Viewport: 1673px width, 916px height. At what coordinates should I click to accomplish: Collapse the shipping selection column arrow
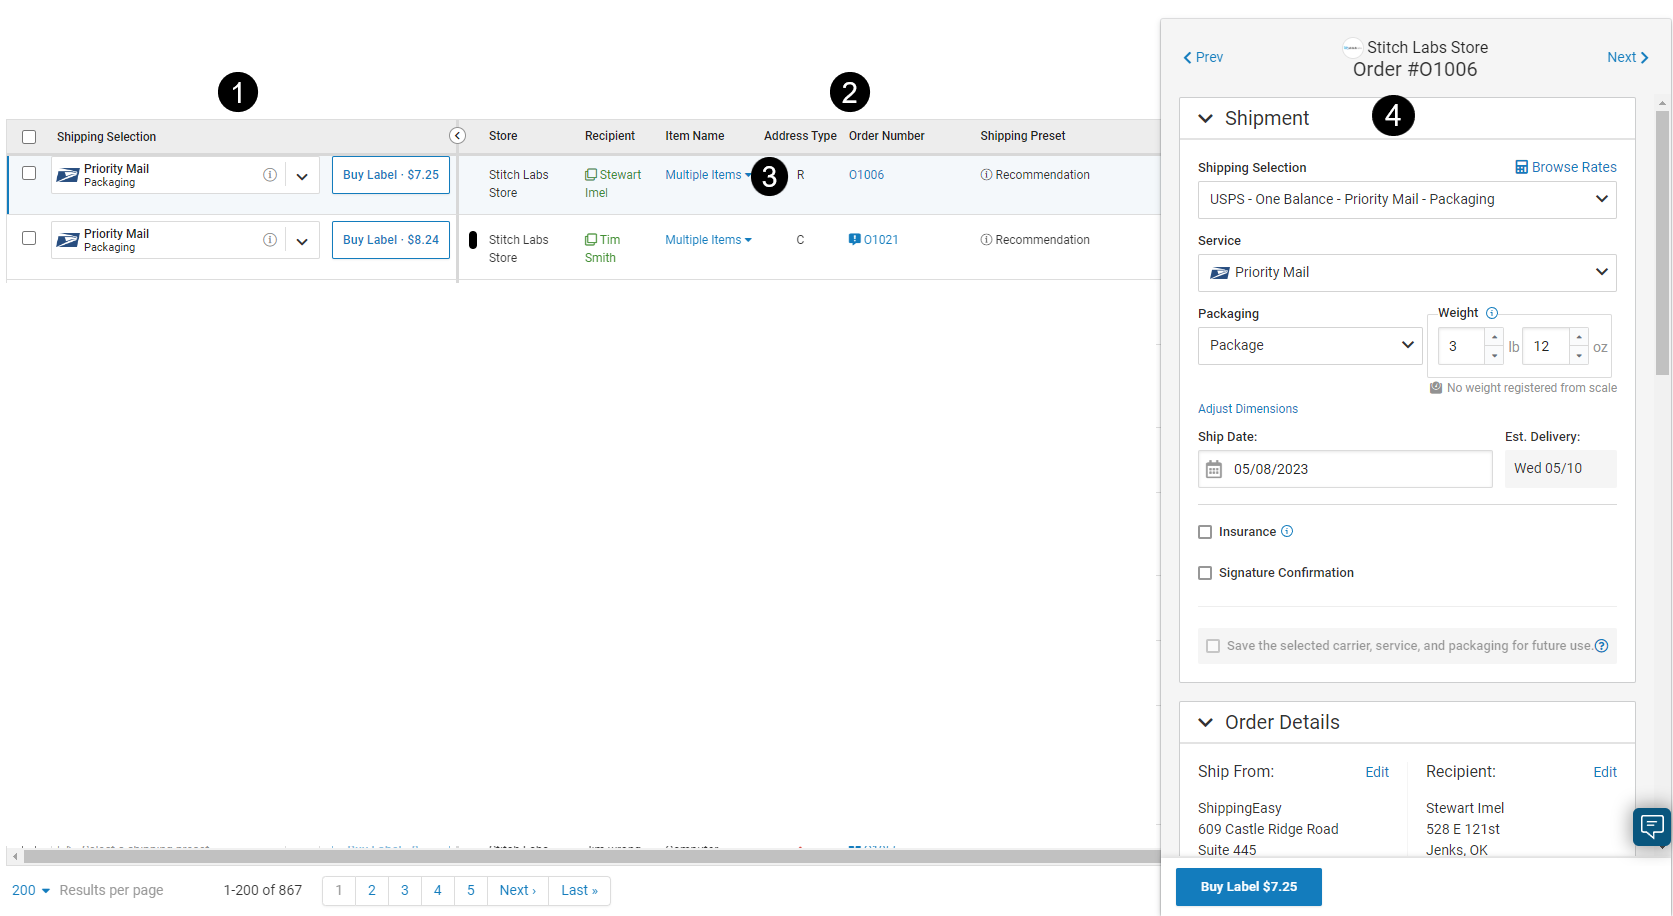[x=457, y=136]
